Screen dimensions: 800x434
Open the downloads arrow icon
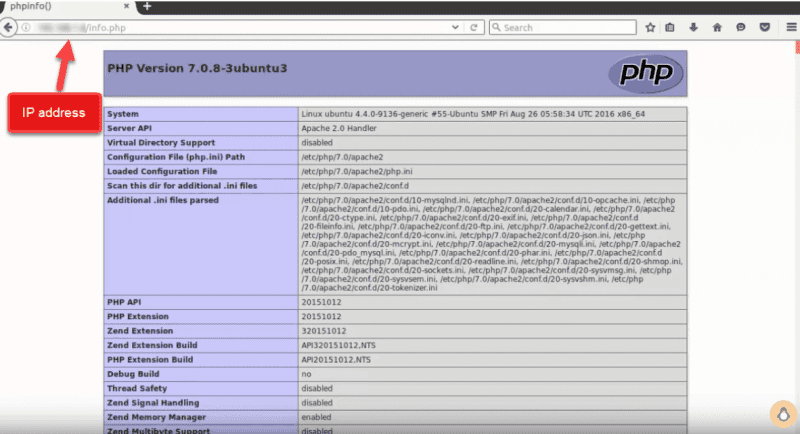[x=694, y=28]
